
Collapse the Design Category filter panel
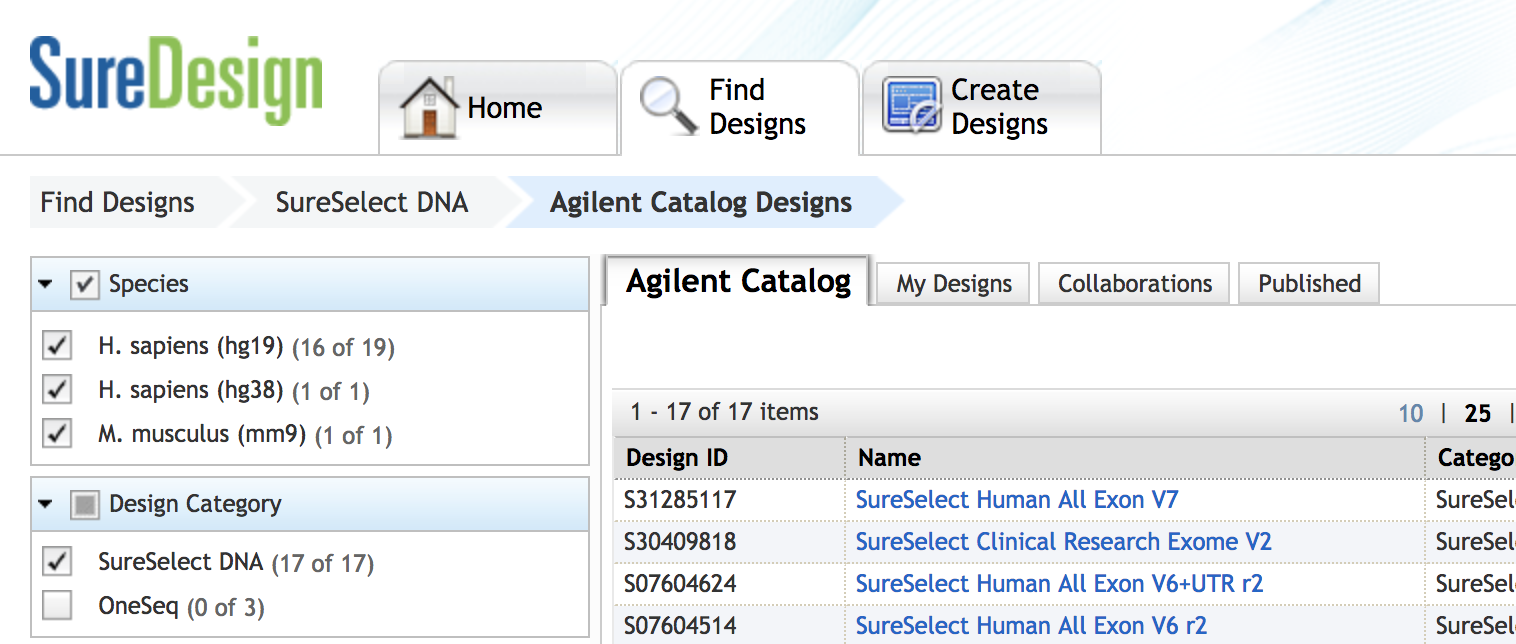tap(45, 504)
